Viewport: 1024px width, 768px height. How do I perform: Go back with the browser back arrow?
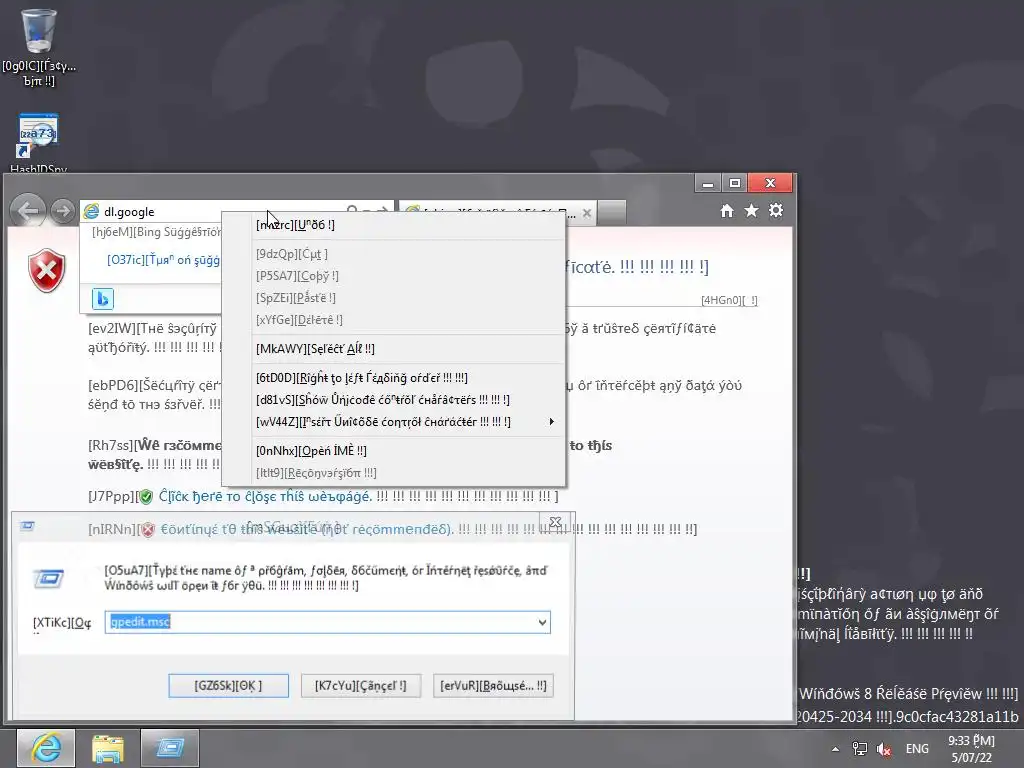click(x=28, y=211)
